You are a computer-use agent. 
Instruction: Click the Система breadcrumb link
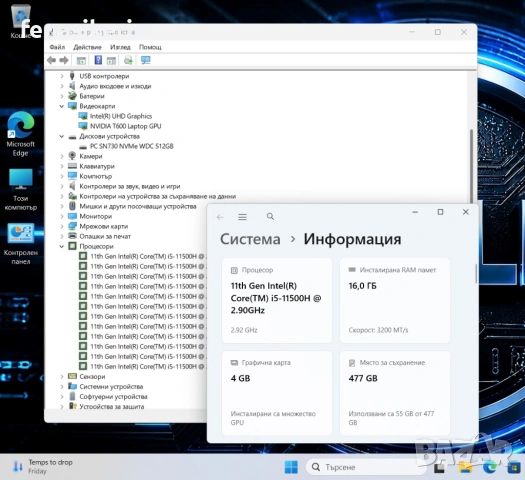point(250,239)
